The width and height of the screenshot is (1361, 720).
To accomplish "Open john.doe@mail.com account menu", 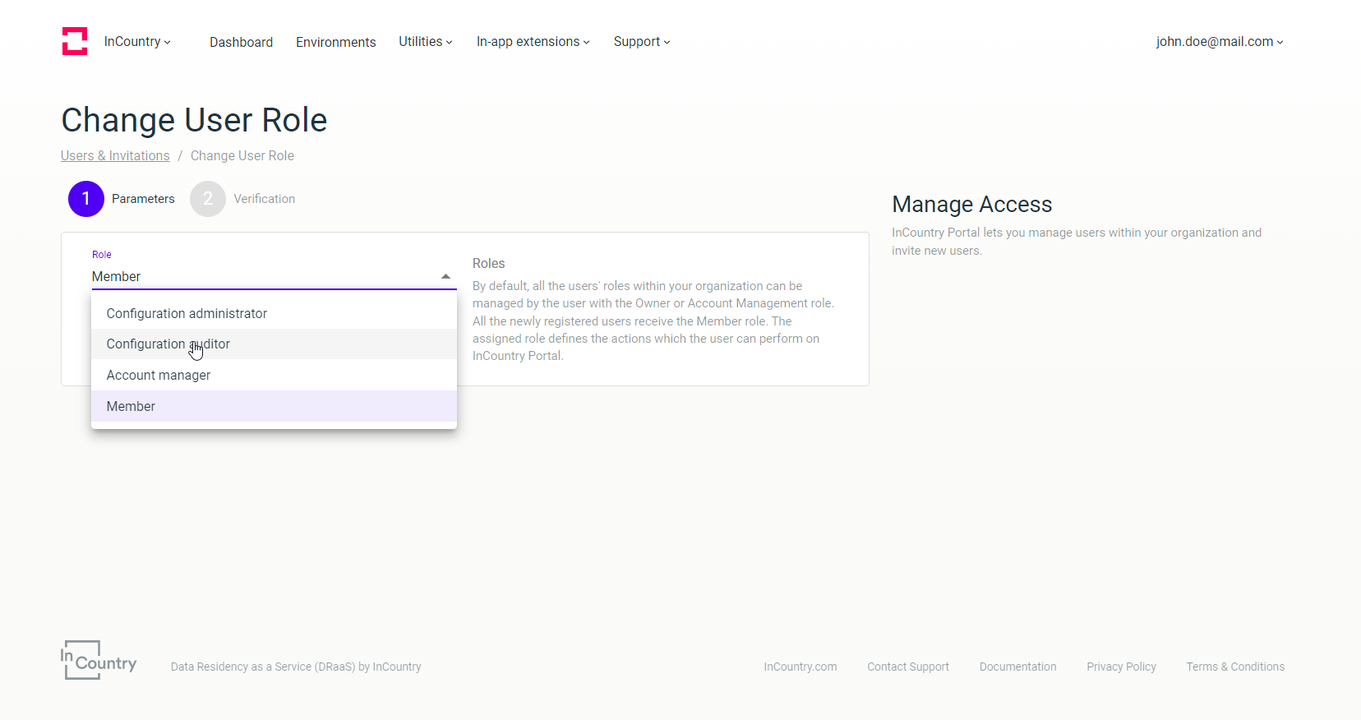I will [1219, 42].
